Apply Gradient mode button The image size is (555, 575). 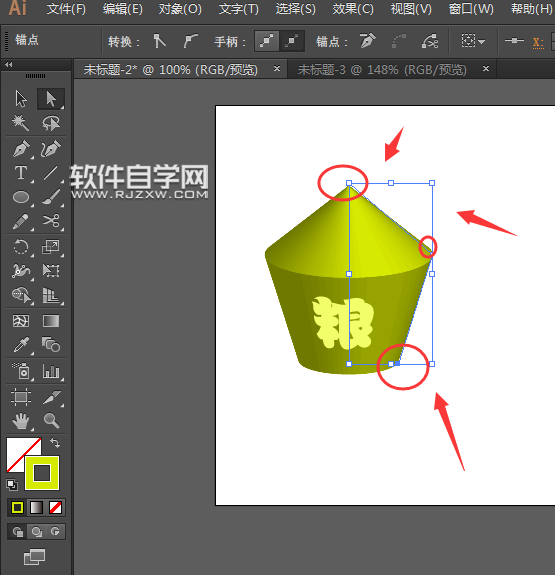click(36, 508)
